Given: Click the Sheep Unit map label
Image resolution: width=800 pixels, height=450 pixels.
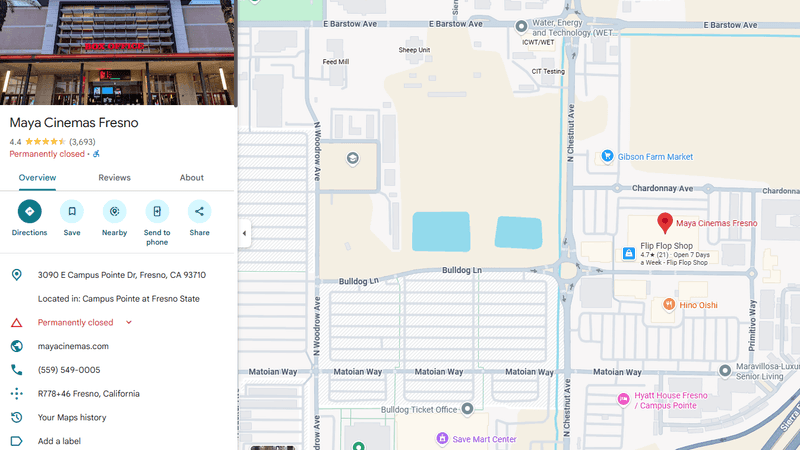Looking at the screenshot, I should [414, 50].
